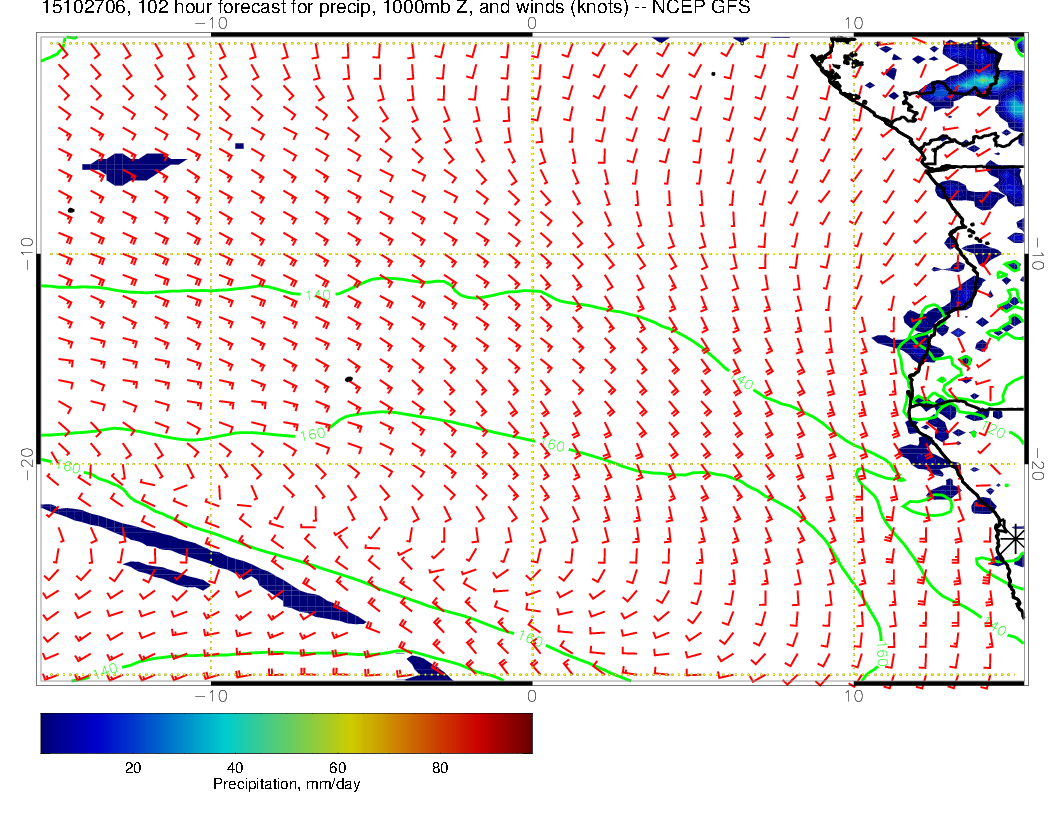
Task: Click the '10' longitude label on bottom axis
Action: tap(853, 696)
